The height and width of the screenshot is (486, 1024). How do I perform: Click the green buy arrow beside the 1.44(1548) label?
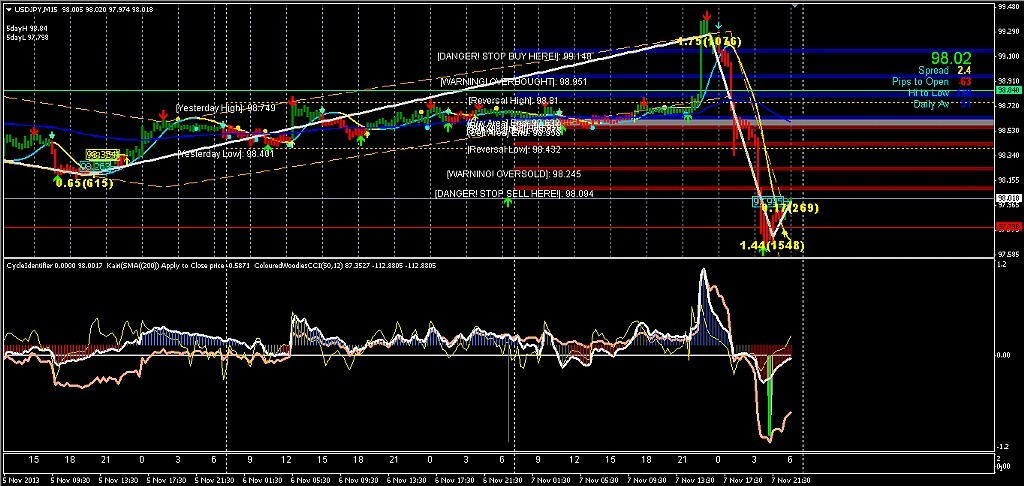763,250
